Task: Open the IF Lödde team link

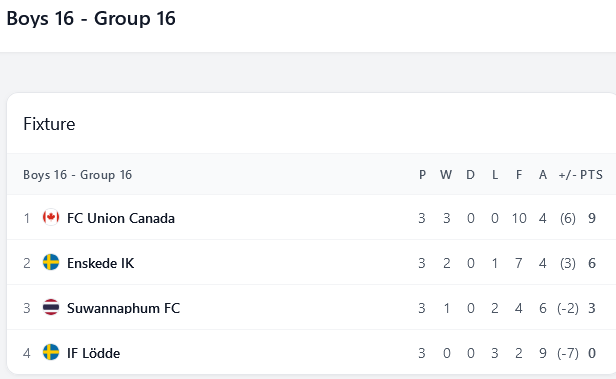Action: tap(94, 353)
